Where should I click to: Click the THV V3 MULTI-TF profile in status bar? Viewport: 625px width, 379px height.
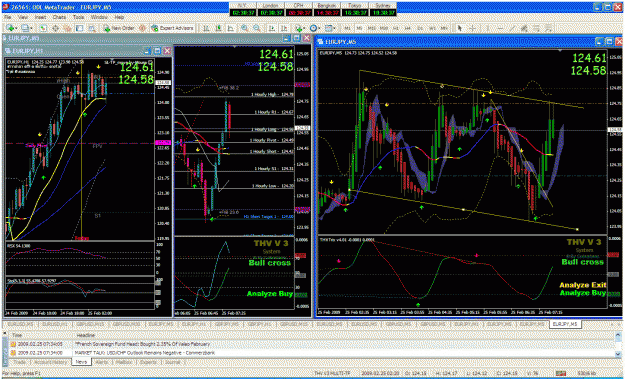pos(331,374)
